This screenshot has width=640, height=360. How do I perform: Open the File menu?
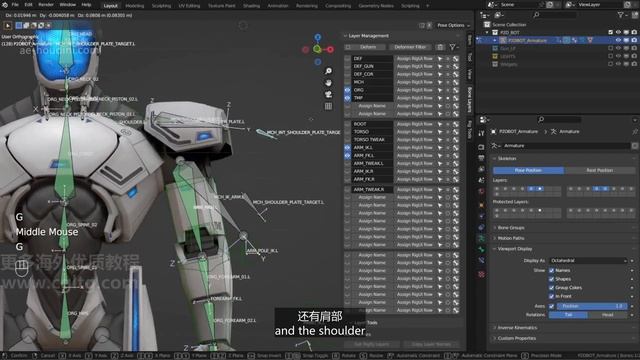(x=15, y=4)
